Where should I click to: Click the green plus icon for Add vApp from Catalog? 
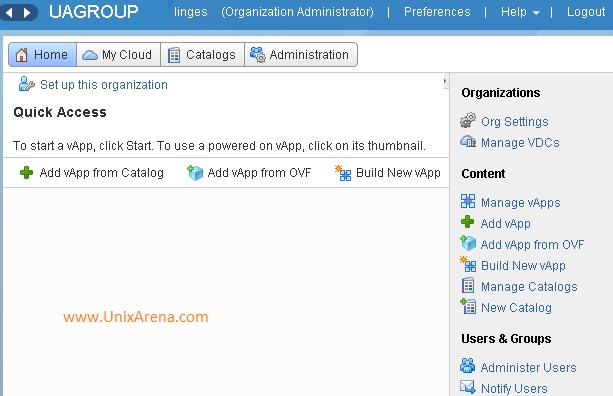(x=27, y=172)
